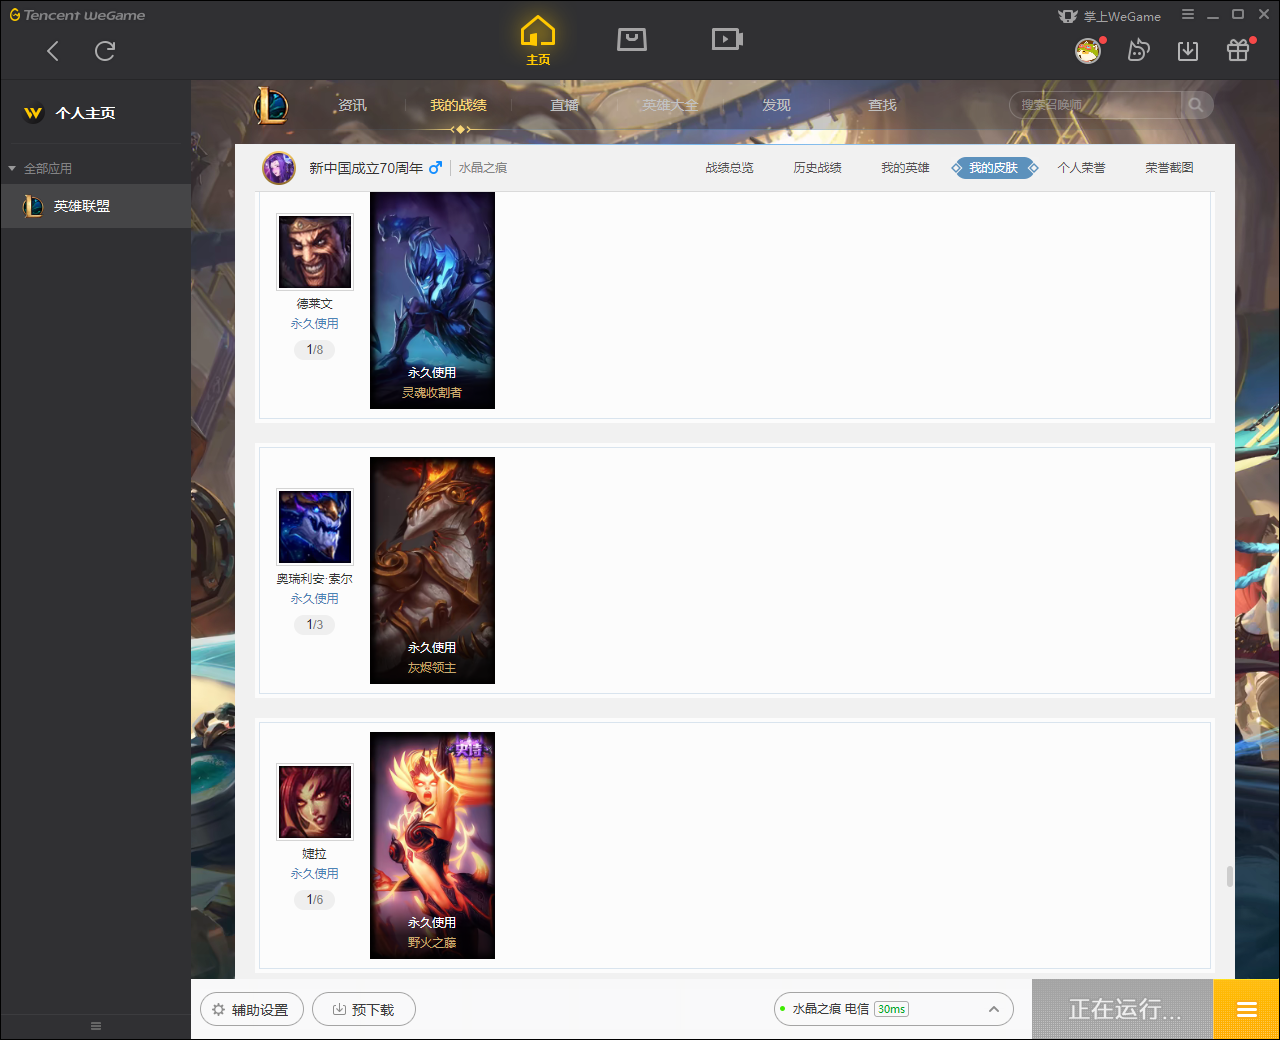Open the 荣誉截图 sub-tab
The height and width of the screenshot is (1040, 1280).
click(x=1169, y=168)
